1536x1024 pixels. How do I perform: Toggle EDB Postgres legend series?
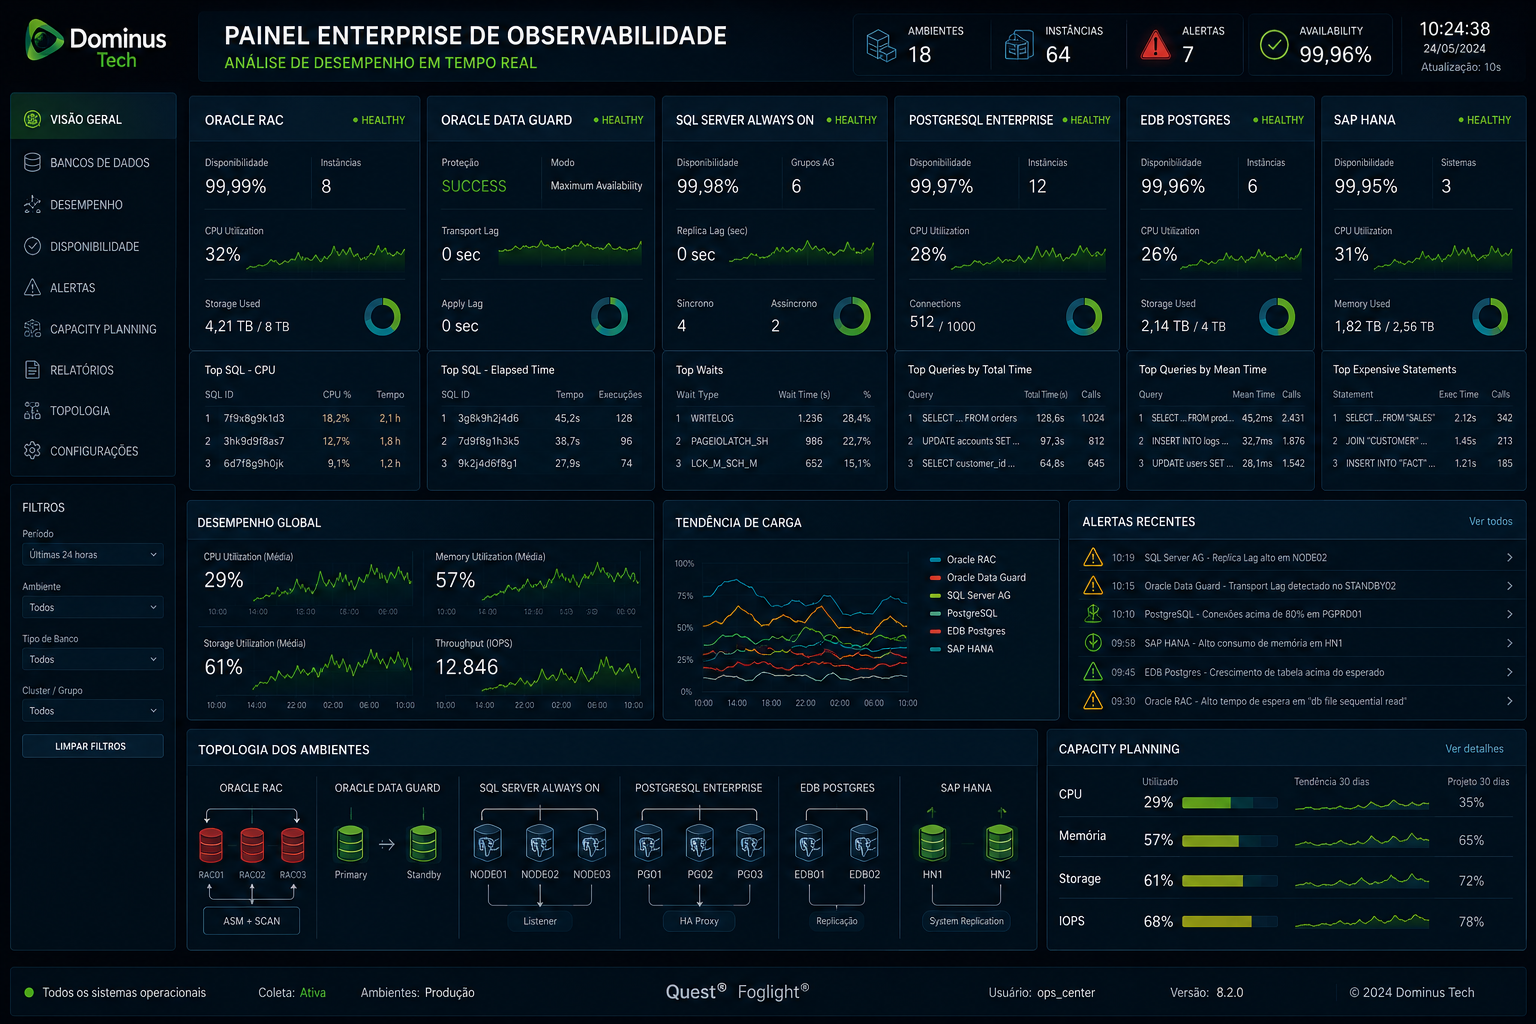pos(968,631)
